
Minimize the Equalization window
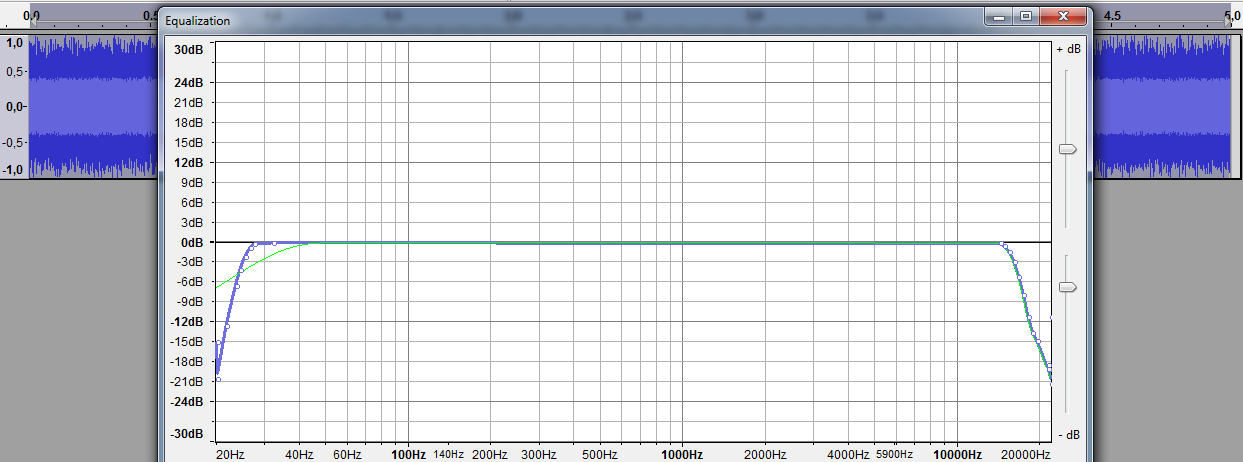pyautogui.click(x=999, y=17)
